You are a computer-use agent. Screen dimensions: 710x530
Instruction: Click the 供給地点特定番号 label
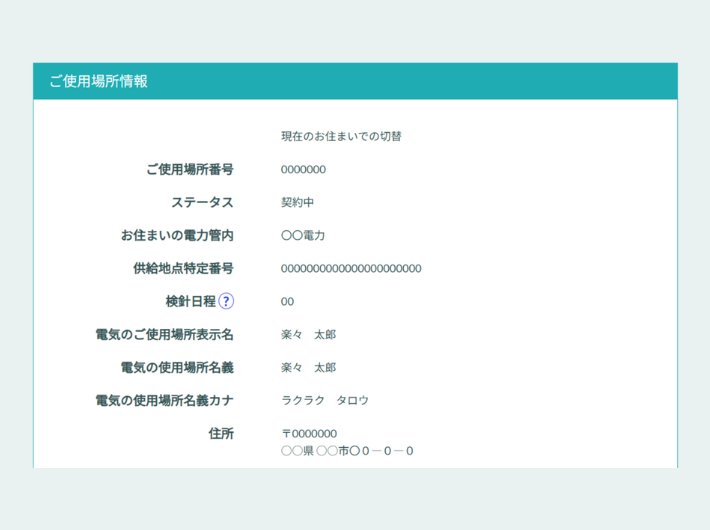pyautogui.click(x=183, y=269)
